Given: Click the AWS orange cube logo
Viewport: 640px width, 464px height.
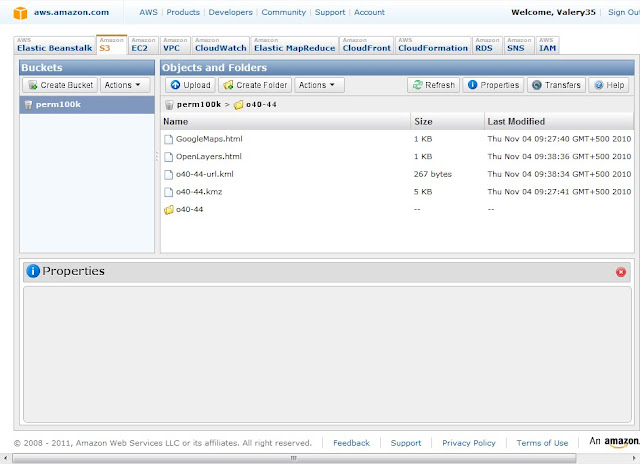Looking at the screenshot, I should tap(20, 13).
